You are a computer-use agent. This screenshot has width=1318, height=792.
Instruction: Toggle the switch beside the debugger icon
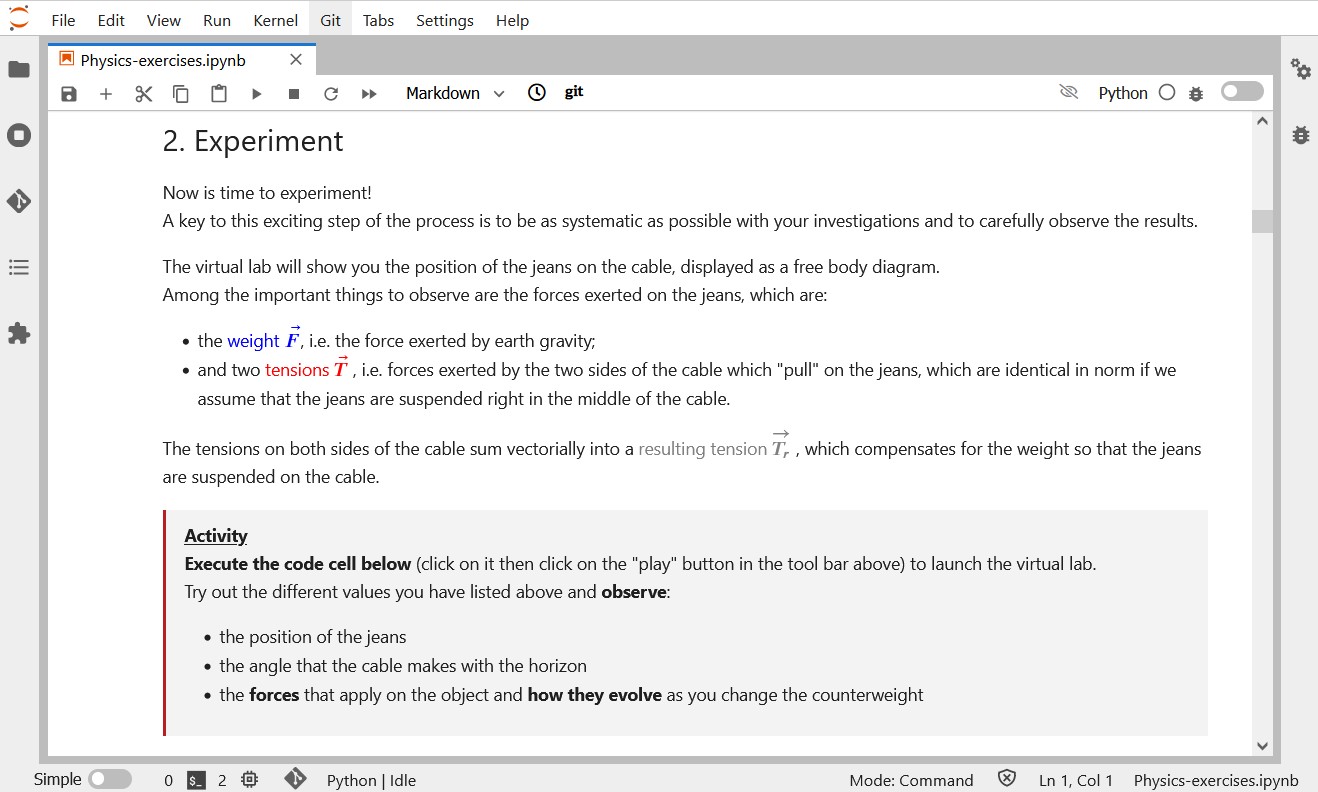[x=1241, y=91]
